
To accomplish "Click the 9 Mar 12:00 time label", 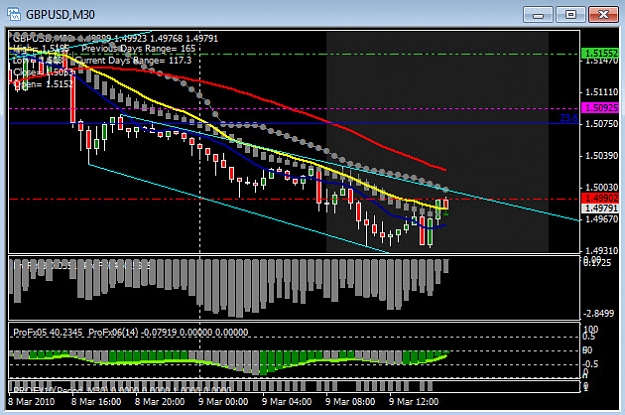I will (414, 401).
